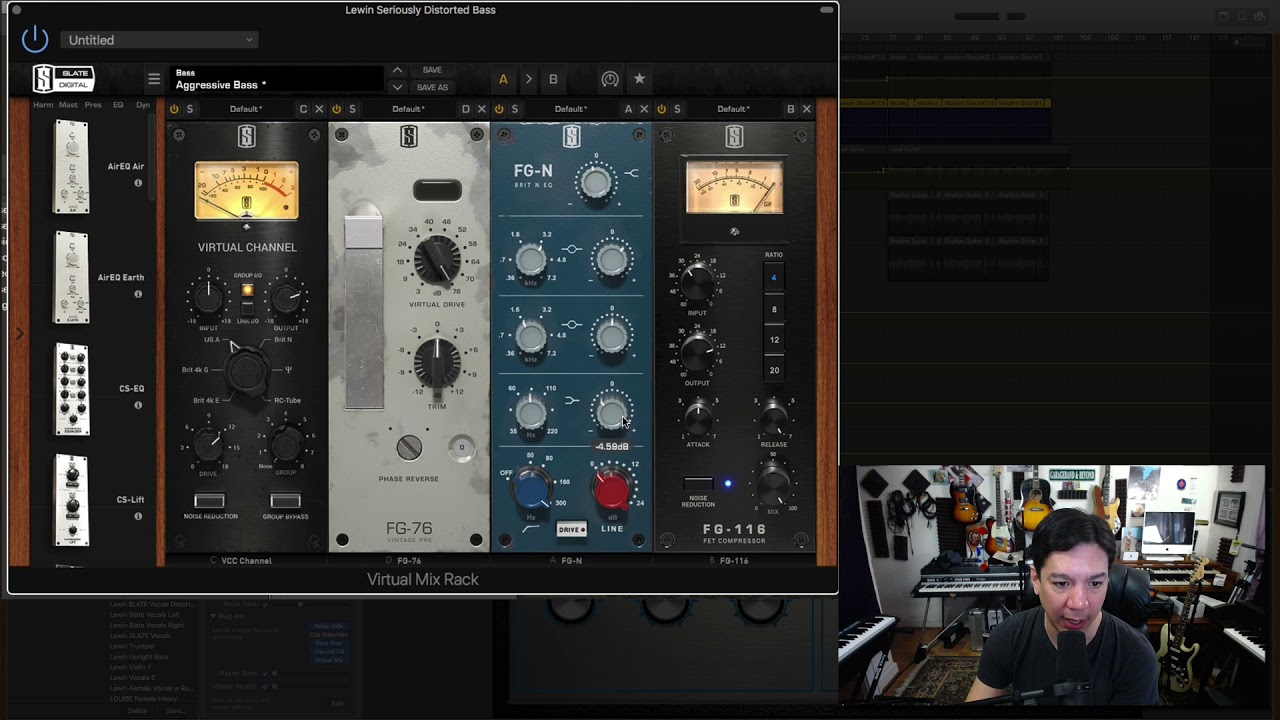Screen dimensions: 1280x720
Task: Click the Slate Digital logo
Action: [x=64, y=79]
